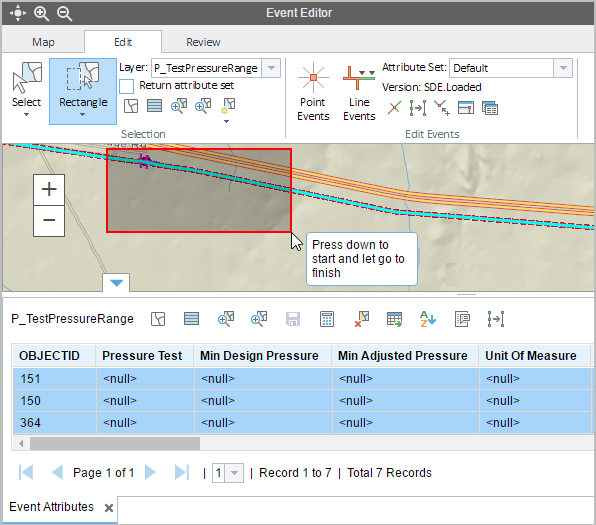The width and height of the screenshot is (596, 525).
Task: Activate the Select tool
Action: tap(27, 84)
